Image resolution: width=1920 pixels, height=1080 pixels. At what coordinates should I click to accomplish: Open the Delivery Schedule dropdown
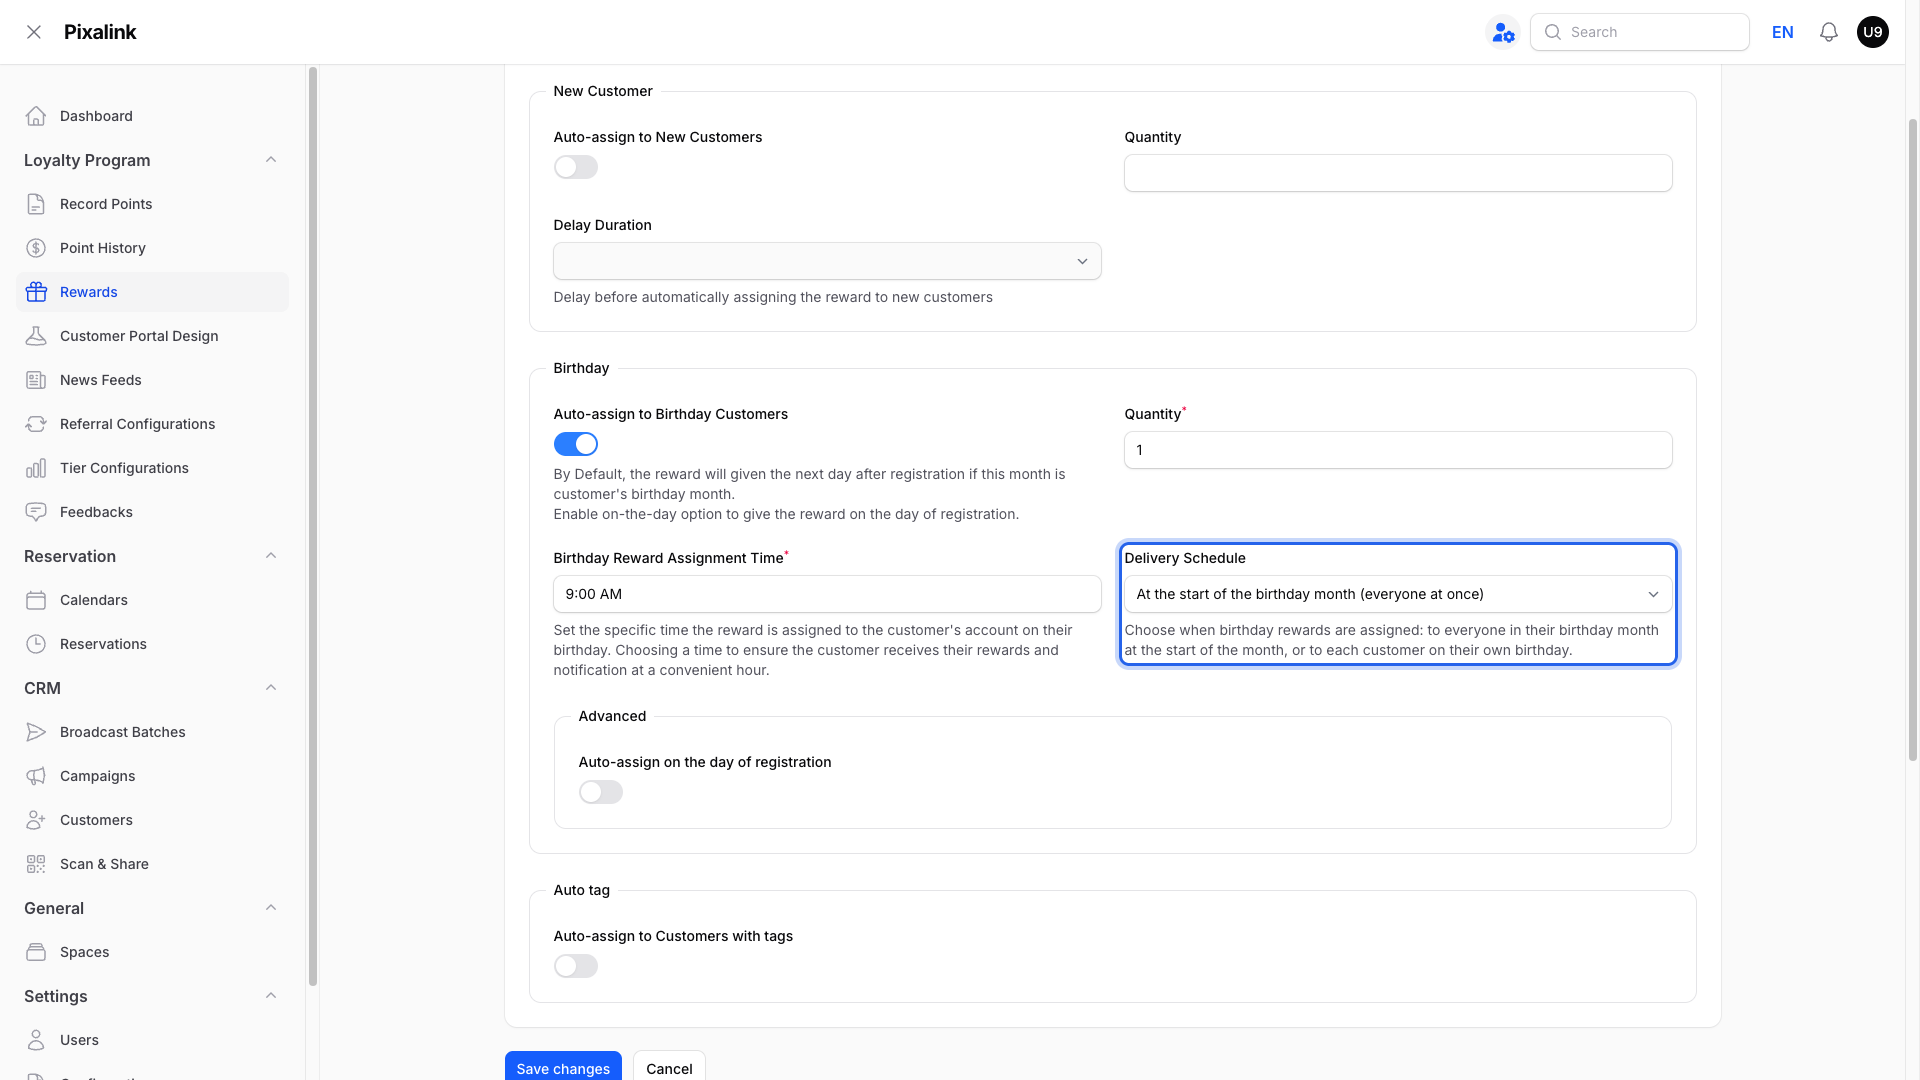1398,594
